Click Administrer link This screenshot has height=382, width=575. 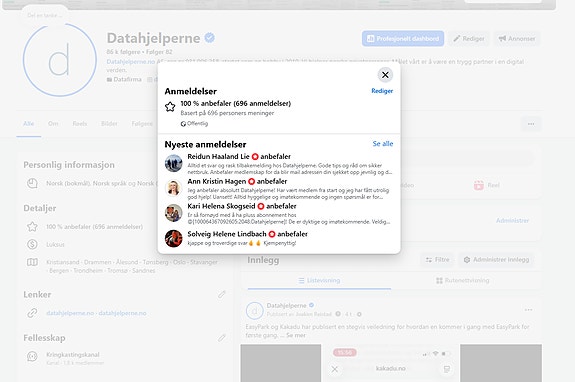[512, 221]
